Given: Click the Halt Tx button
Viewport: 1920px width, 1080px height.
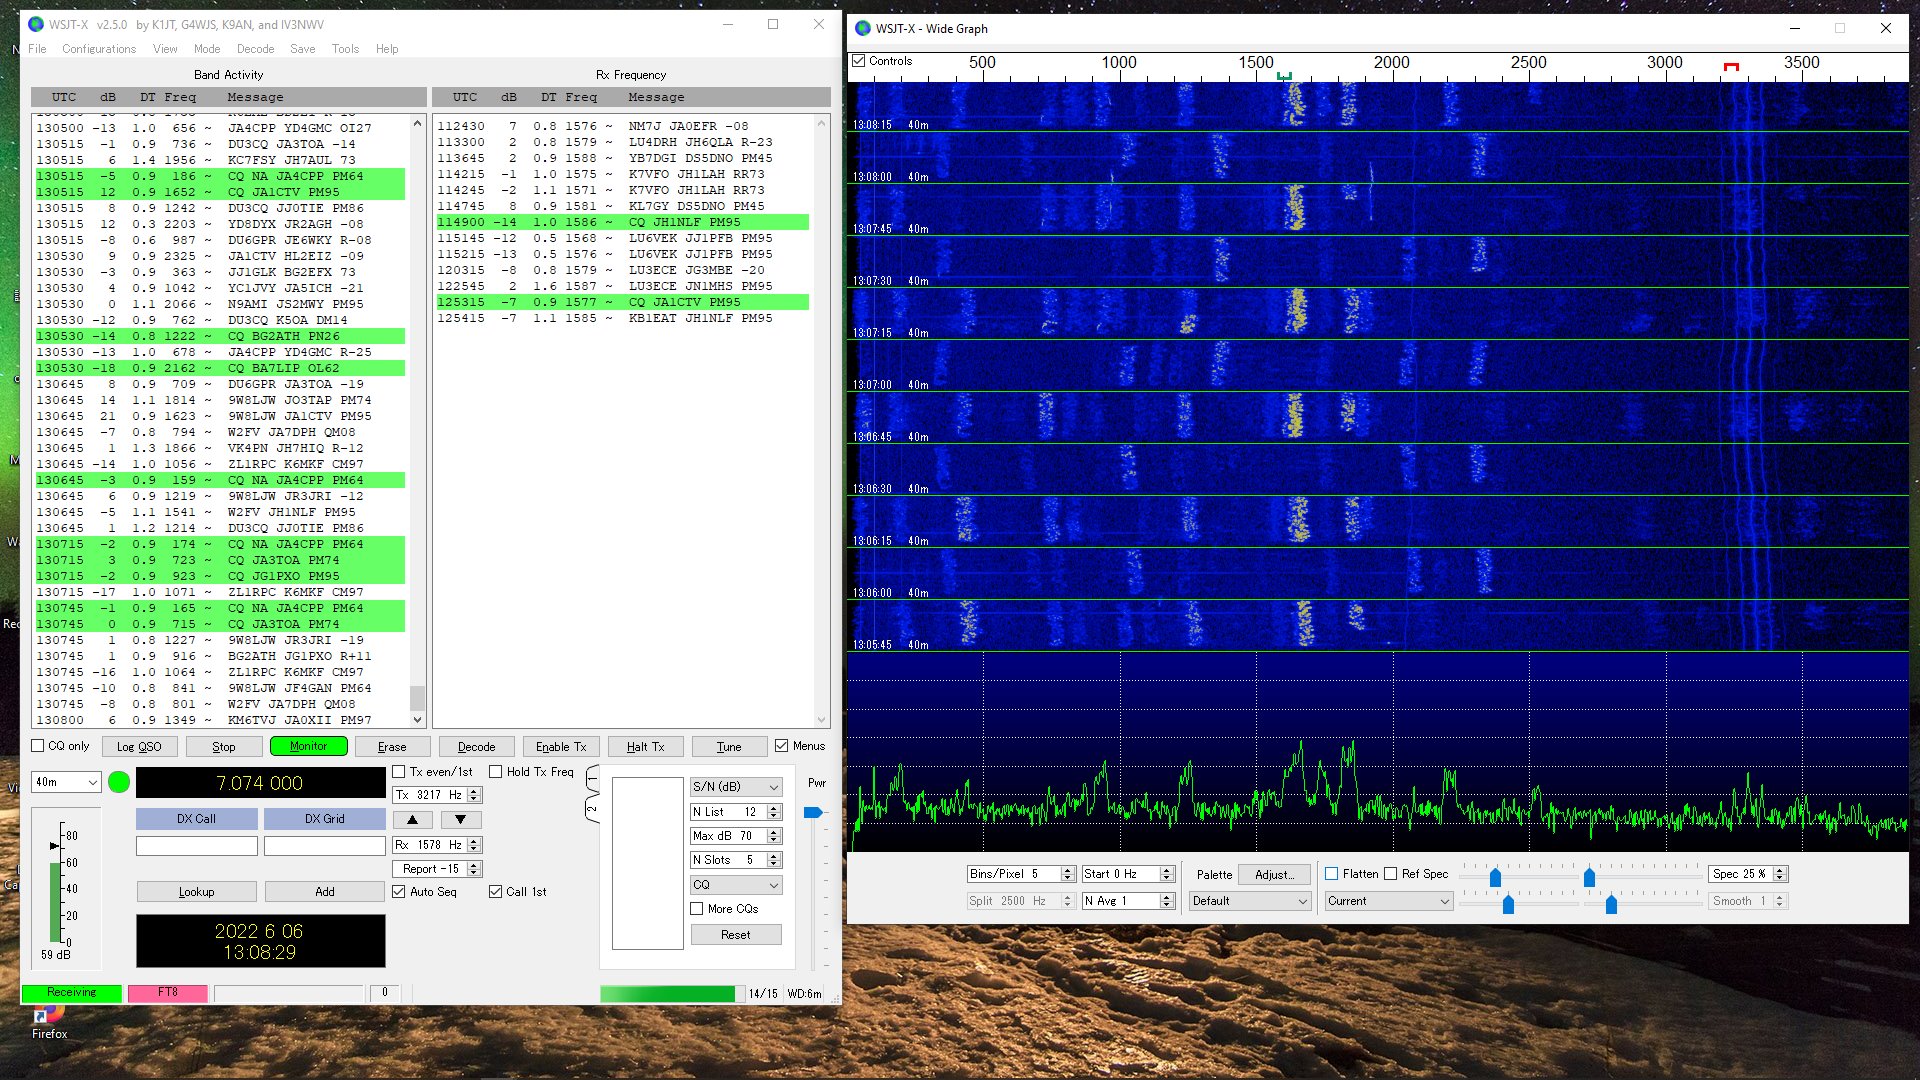Looking at the screenshot, I should 645,746.
